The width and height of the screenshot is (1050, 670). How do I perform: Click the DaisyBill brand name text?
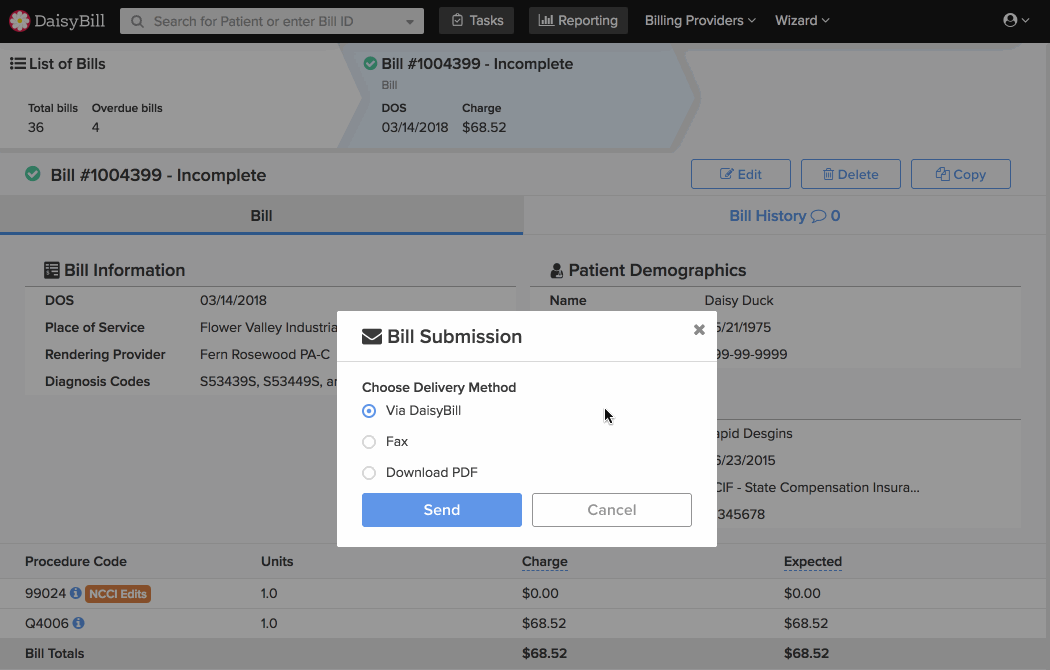click(x=70, y=21)
